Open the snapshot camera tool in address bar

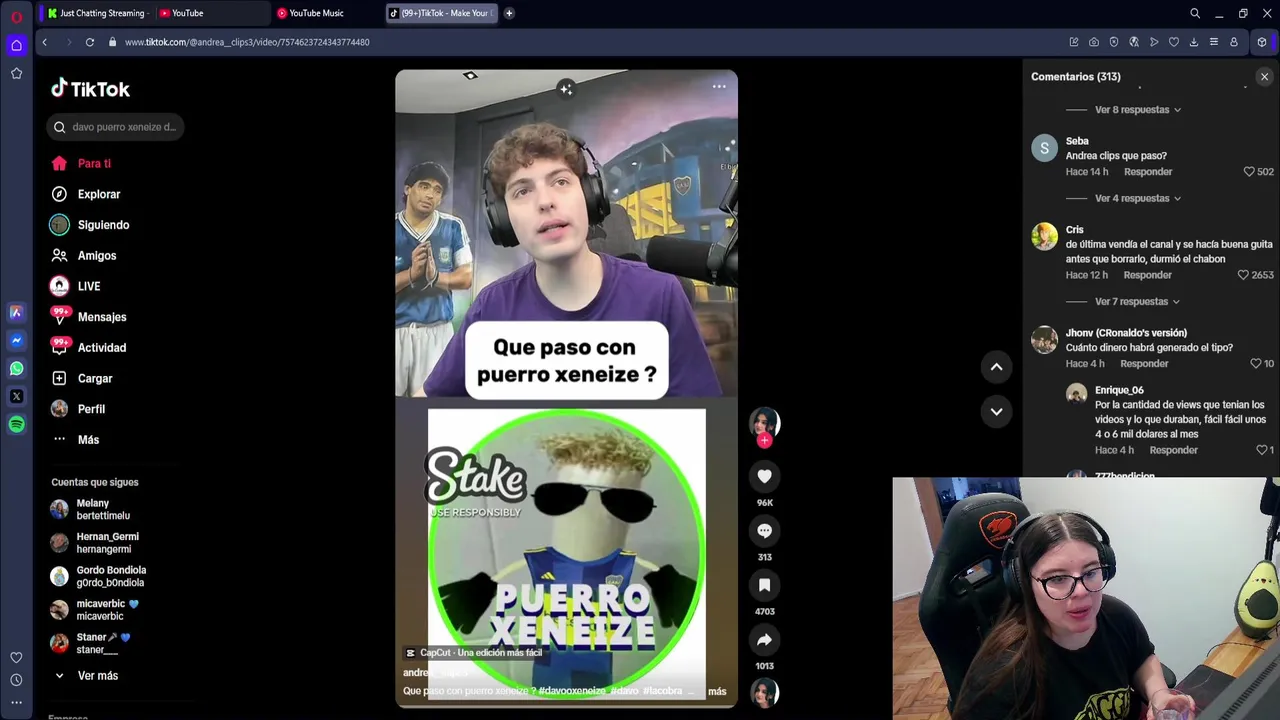(x=1094, y=42)
